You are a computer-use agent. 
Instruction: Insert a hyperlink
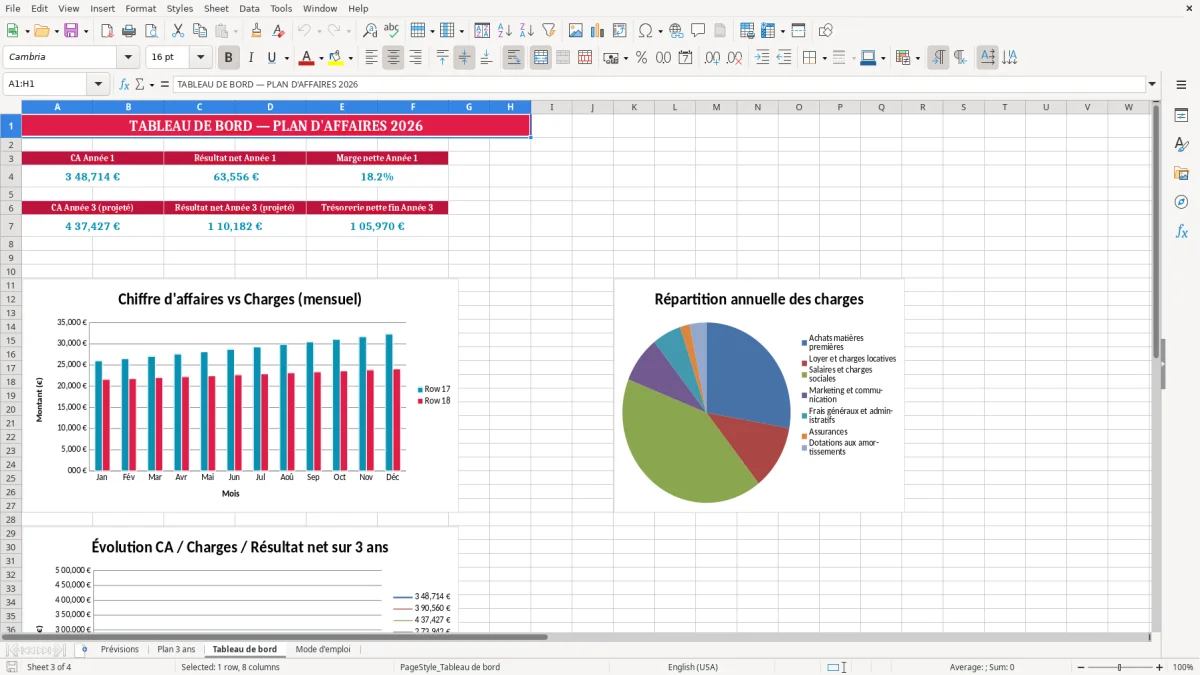tap(676, 31)
